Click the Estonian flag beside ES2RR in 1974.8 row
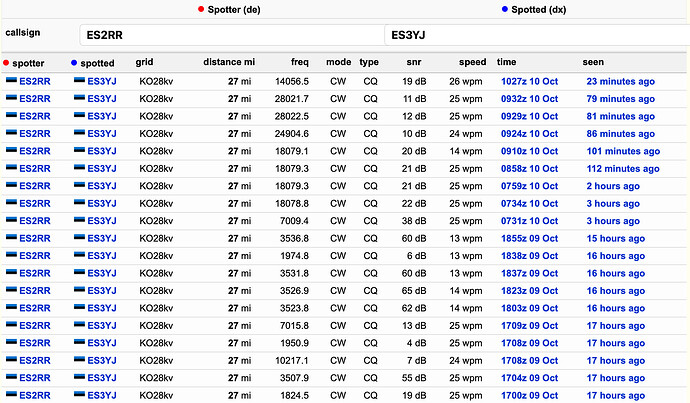This screenshot has height=403, width=690. 11,254
